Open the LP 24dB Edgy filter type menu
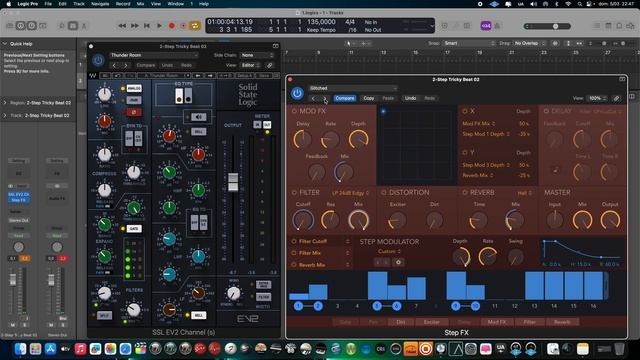The width and height of the screenshot is (640, 360). 351,193
